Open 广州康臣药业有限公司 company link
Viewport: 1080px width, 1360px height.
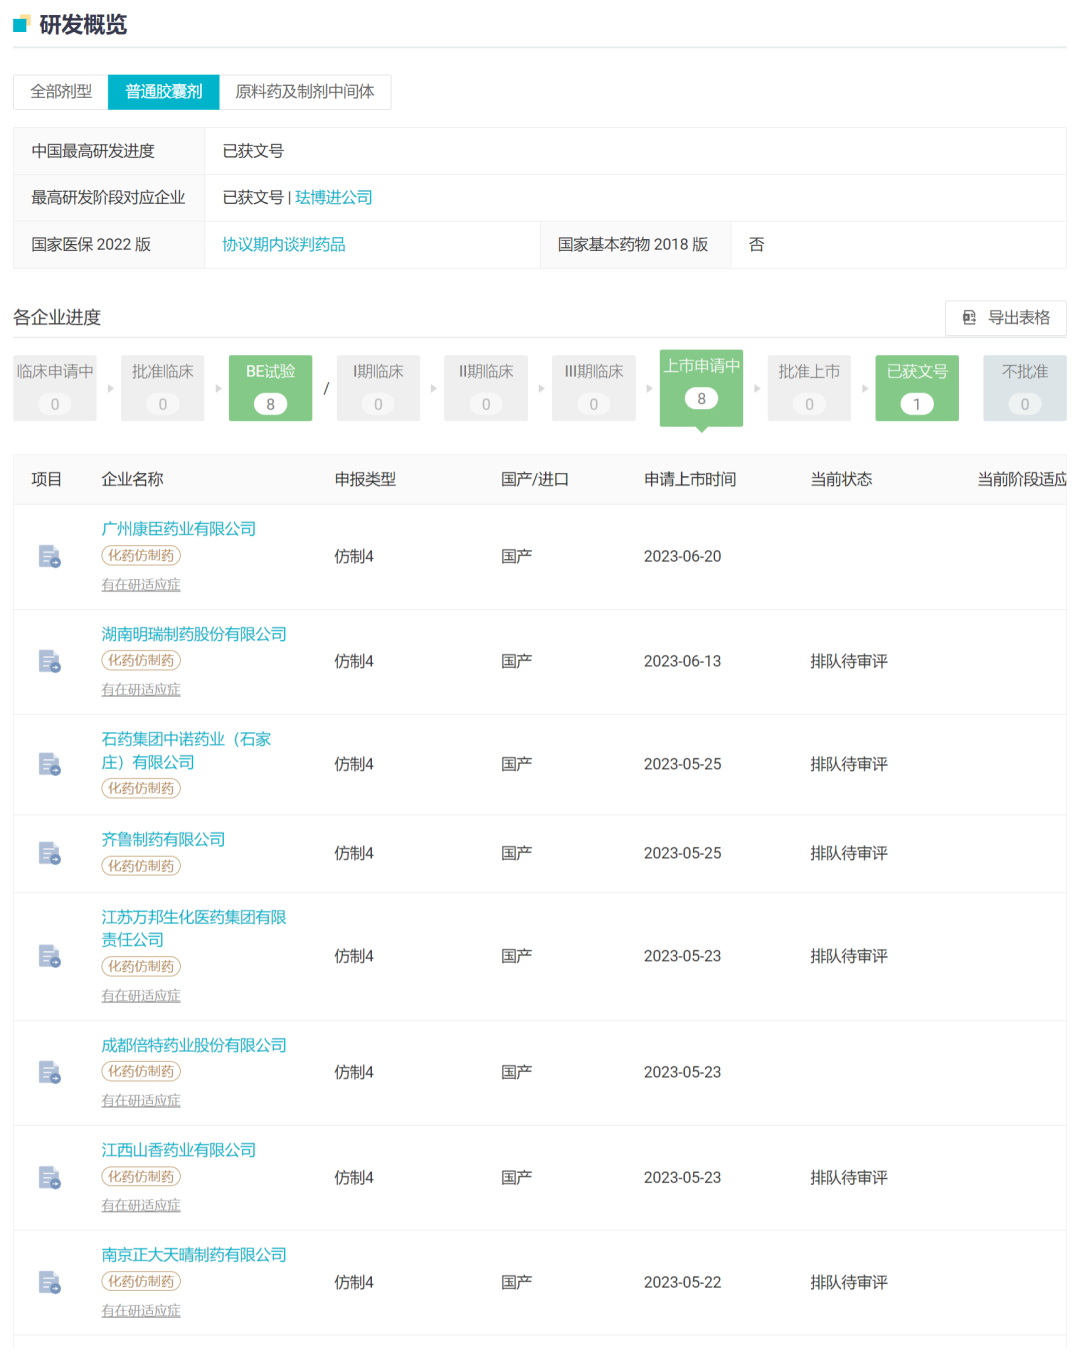pyautogui.click(x=179, y=528)
